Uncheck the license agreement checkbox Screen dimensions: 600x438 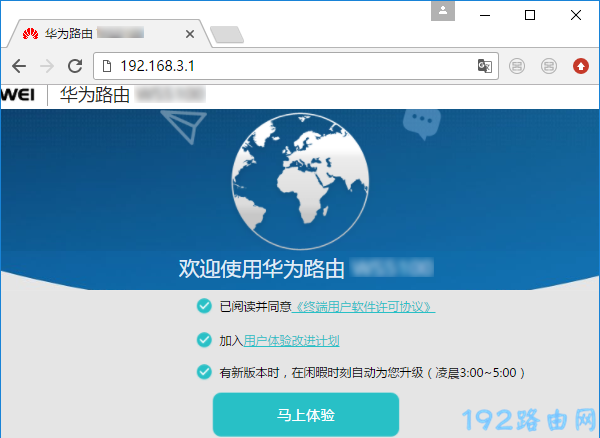pyautogui.click(x=204, y=307)
